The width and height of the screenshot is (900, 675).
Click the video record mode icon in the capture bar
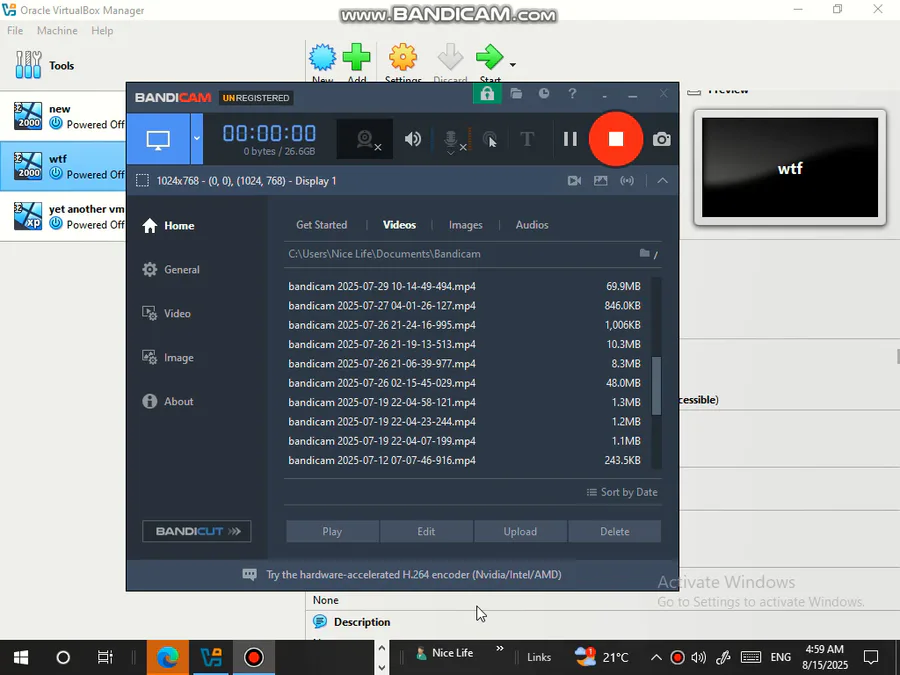point(574,181)
